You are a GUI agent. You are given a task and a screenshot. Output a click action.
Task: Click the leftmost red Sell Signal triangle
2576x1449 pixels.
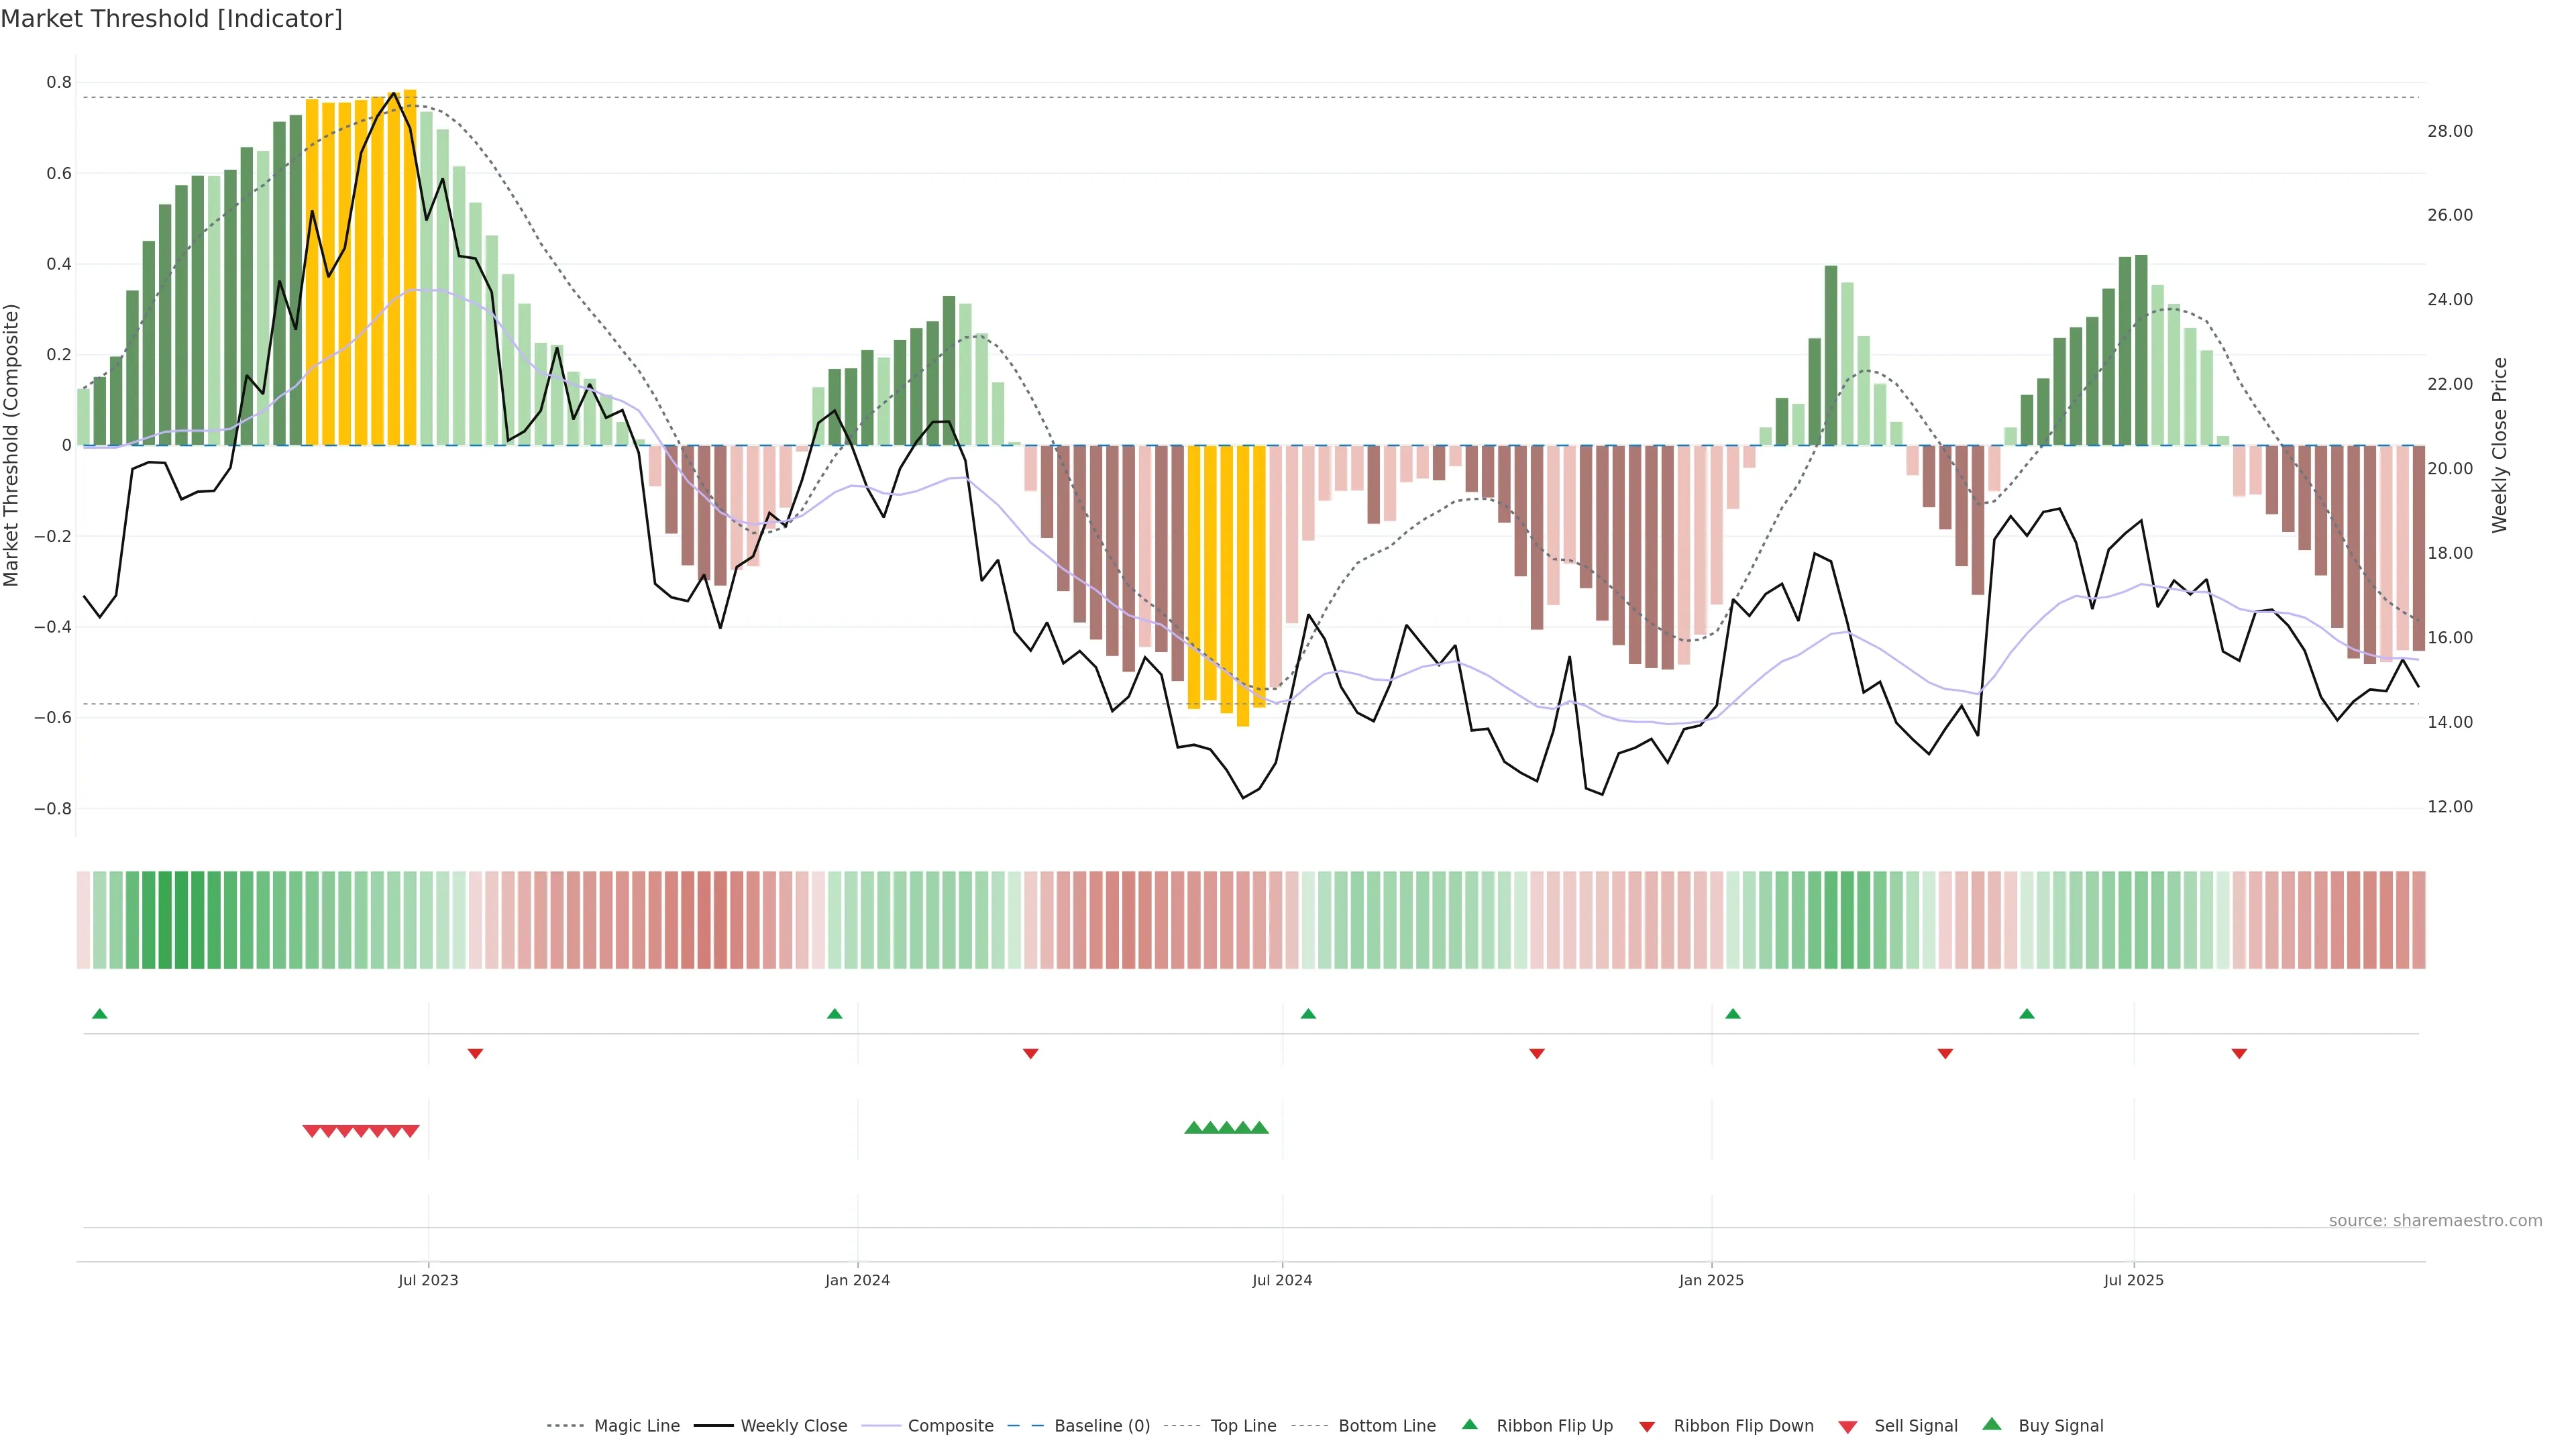click(311, 1131)
